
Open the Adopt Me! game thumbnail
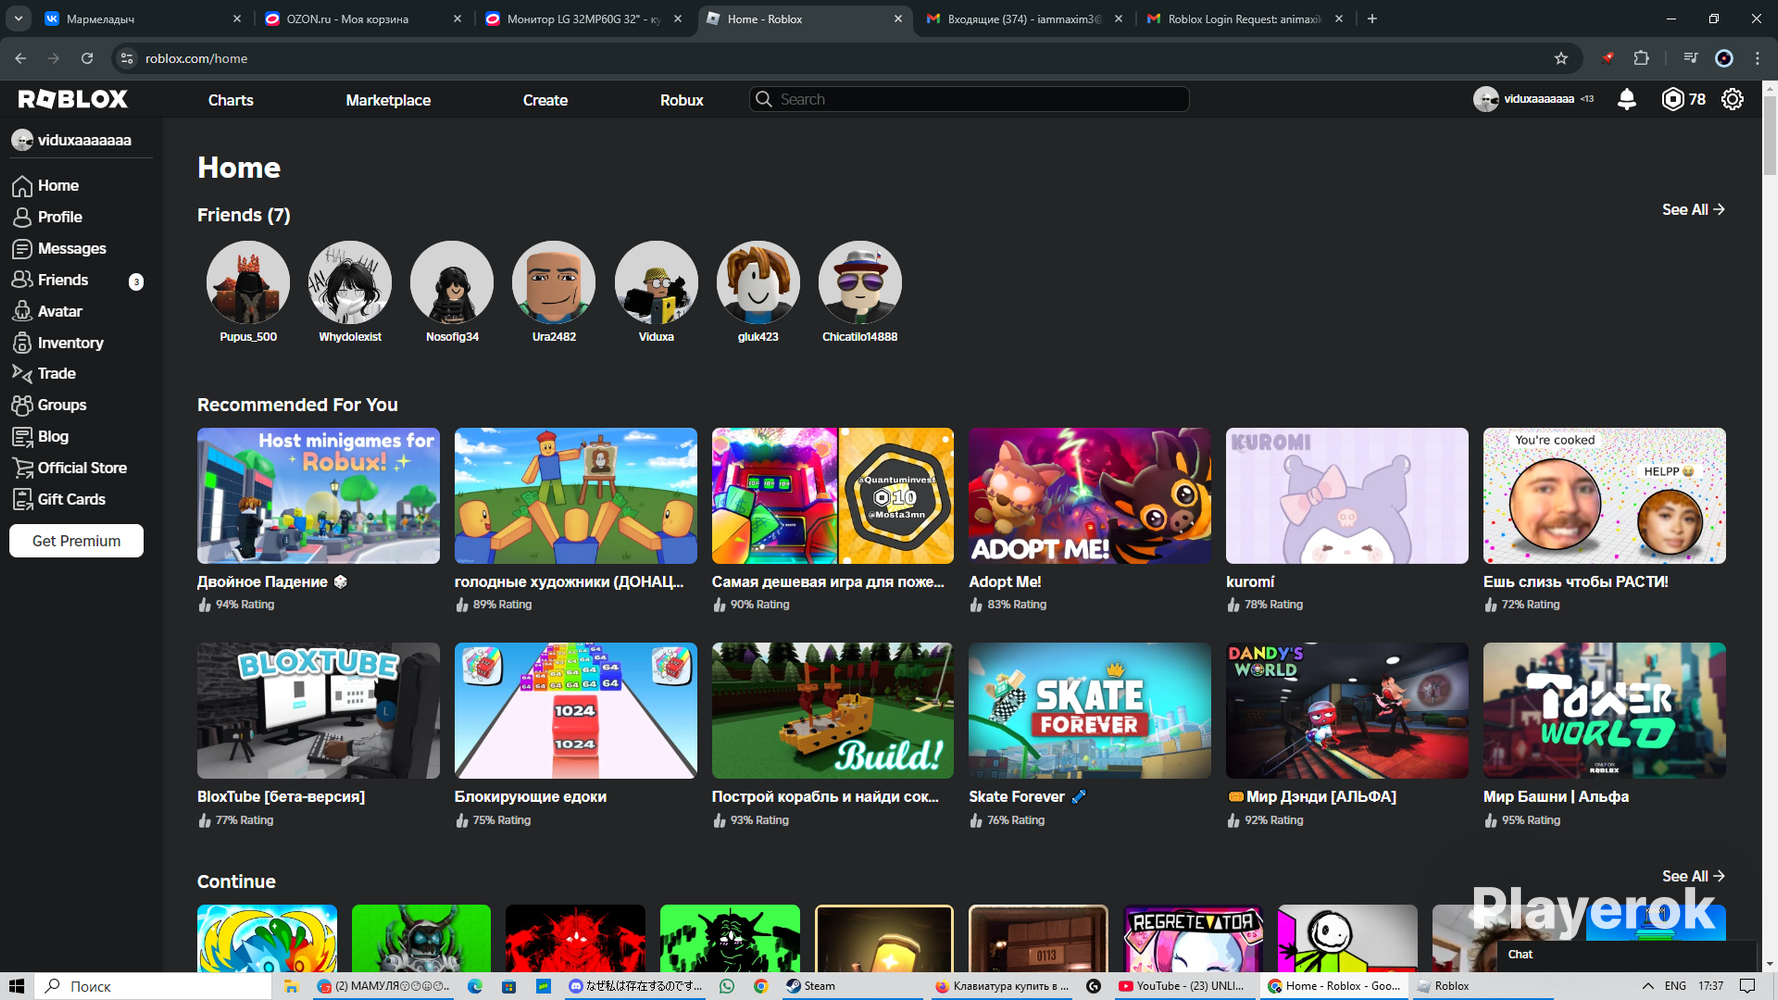1090,496
